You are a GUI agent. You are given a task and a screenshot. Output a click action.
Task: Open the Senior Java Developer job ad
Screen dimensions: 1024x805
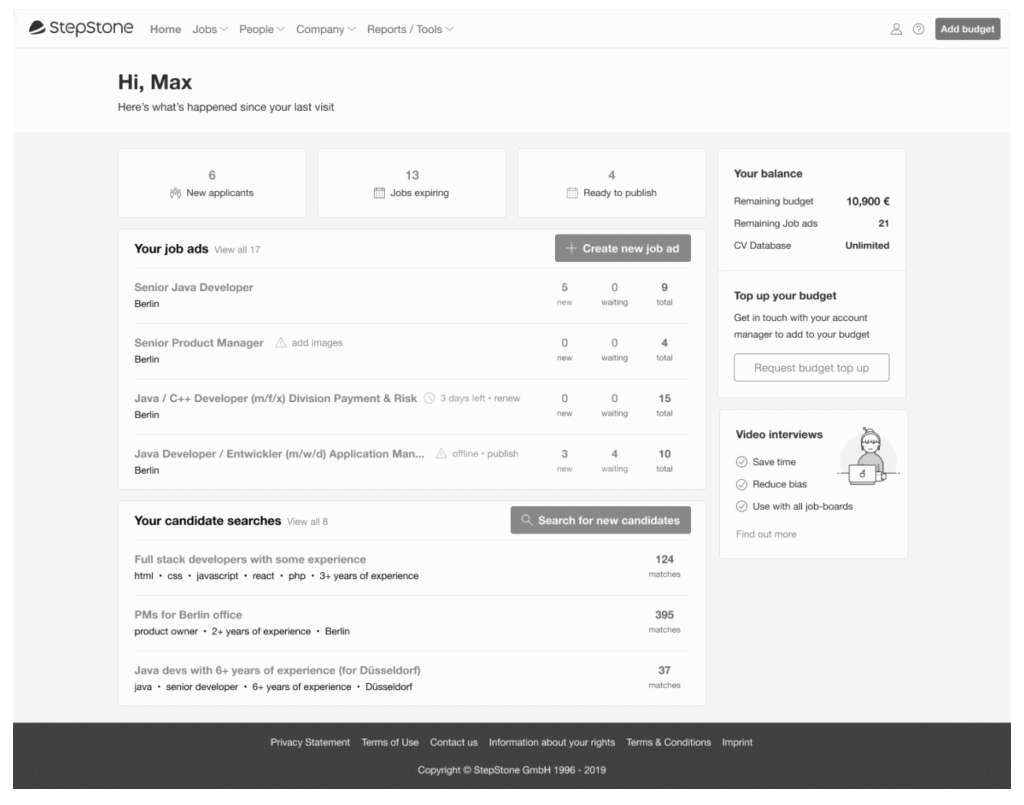tap(194, 288)
